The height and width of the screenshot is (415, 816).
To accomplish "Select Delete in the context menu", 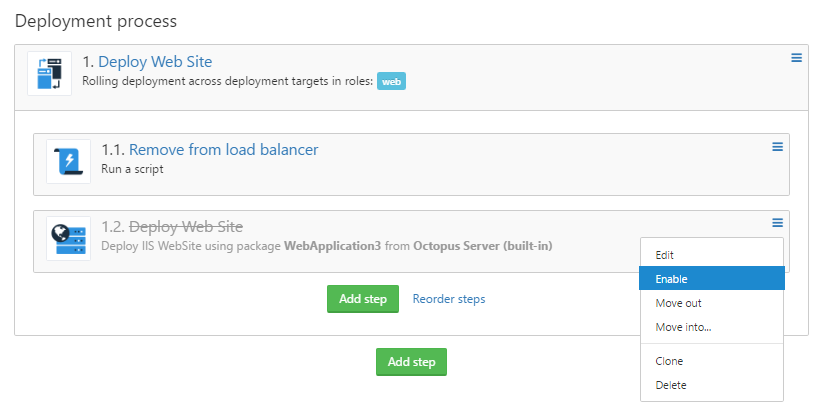I will 671,385.
